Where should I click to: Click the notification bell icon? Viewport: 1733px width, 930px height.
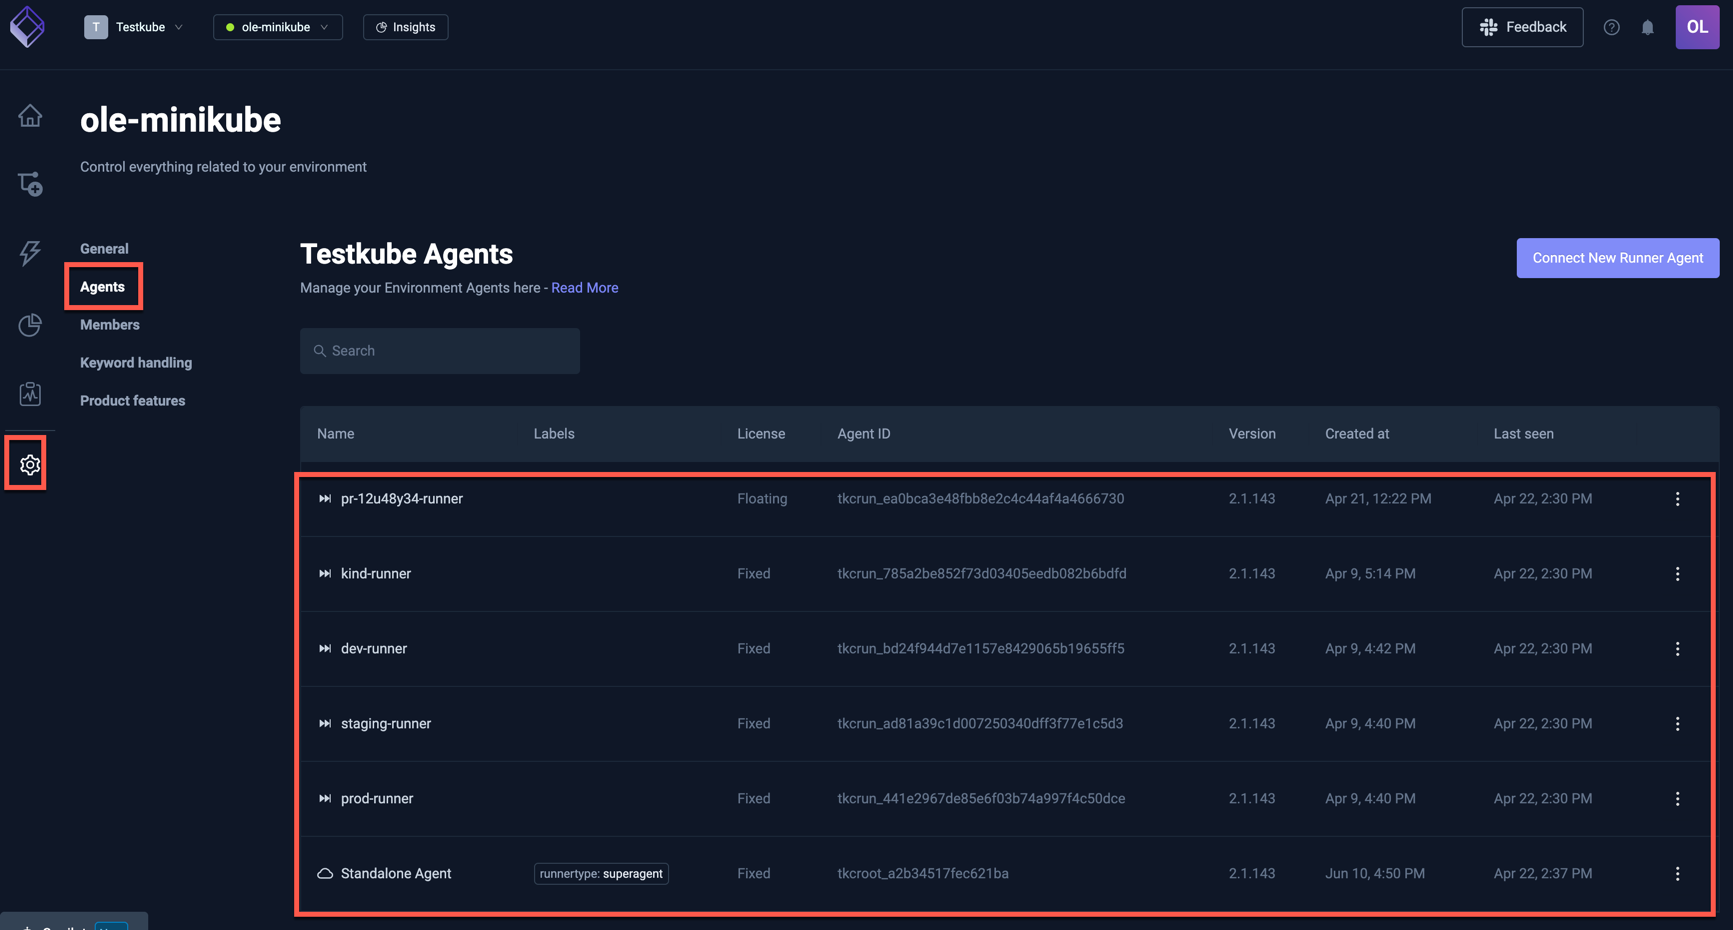(1648, 27)
